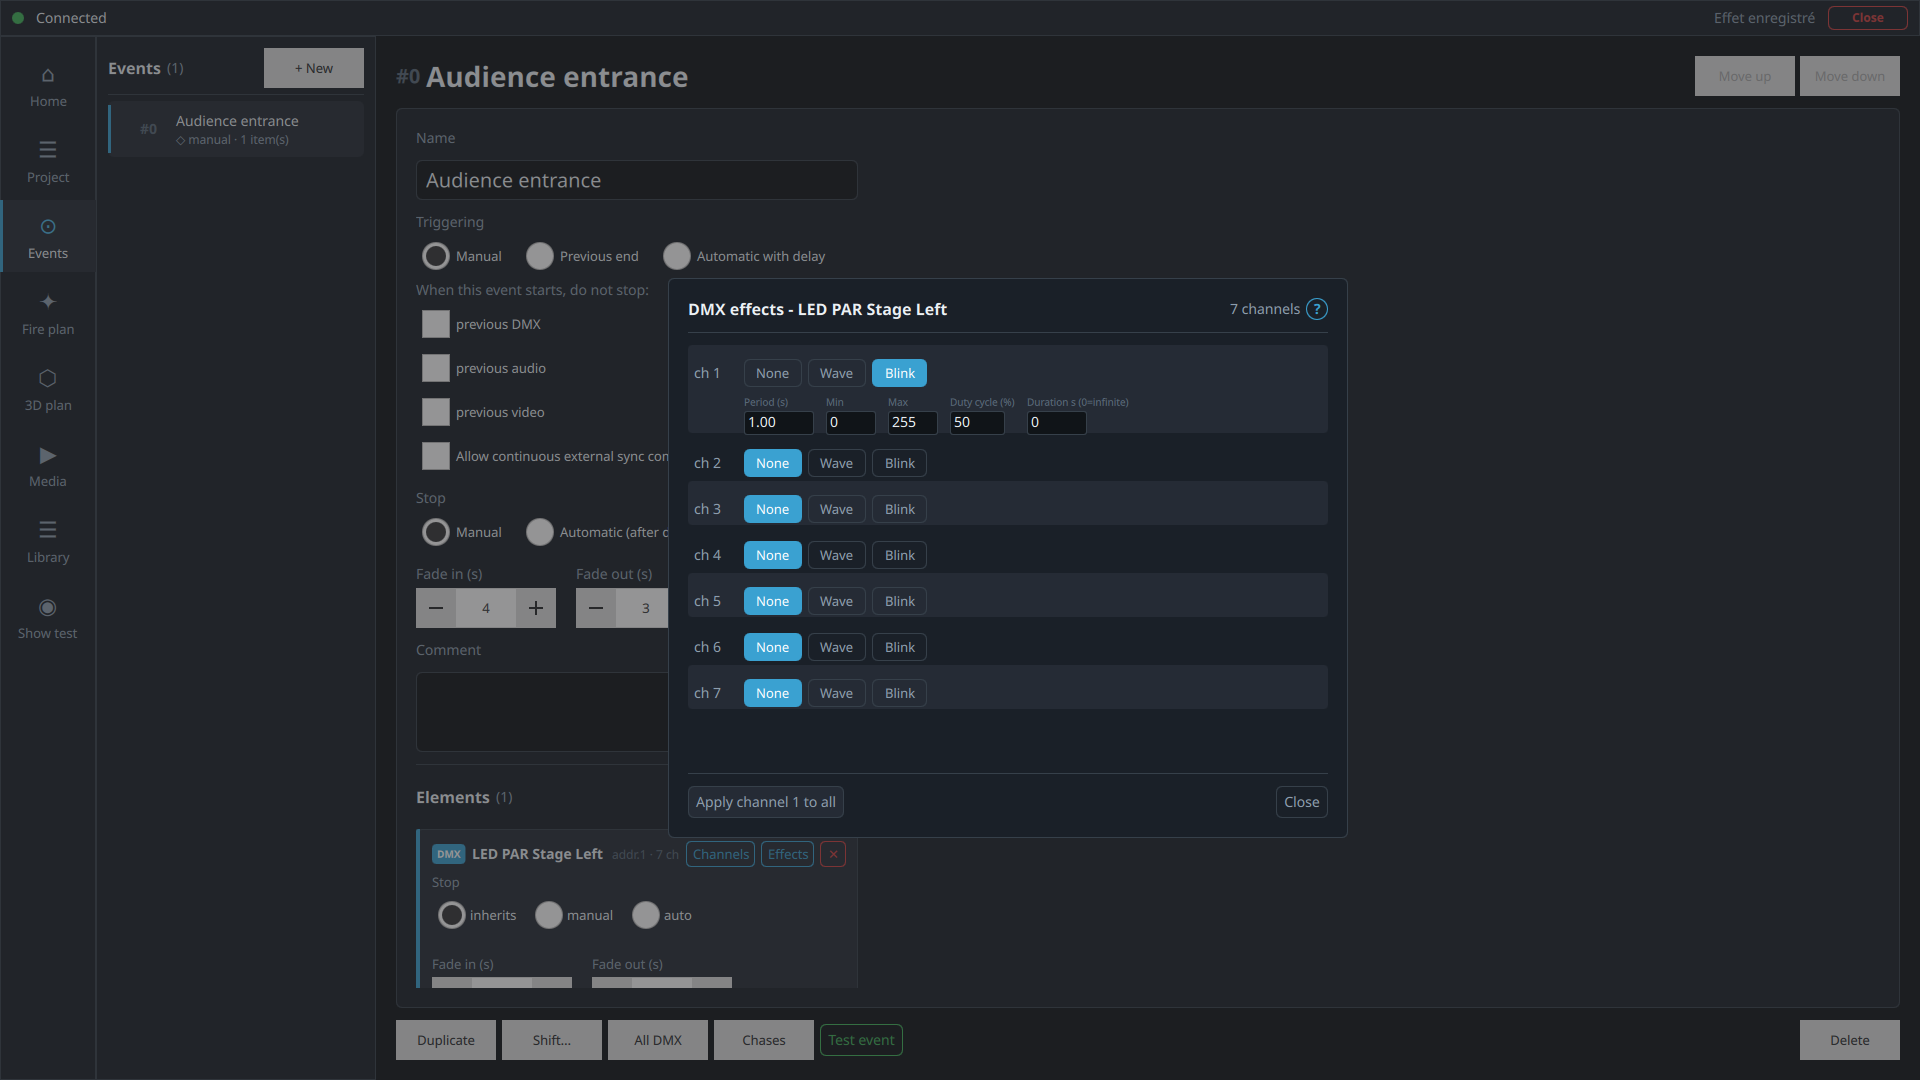The width and height of the screenshot is (1920, 1080).
Task: Click the Fade in minus stepper
Action: tap(436, 608)
